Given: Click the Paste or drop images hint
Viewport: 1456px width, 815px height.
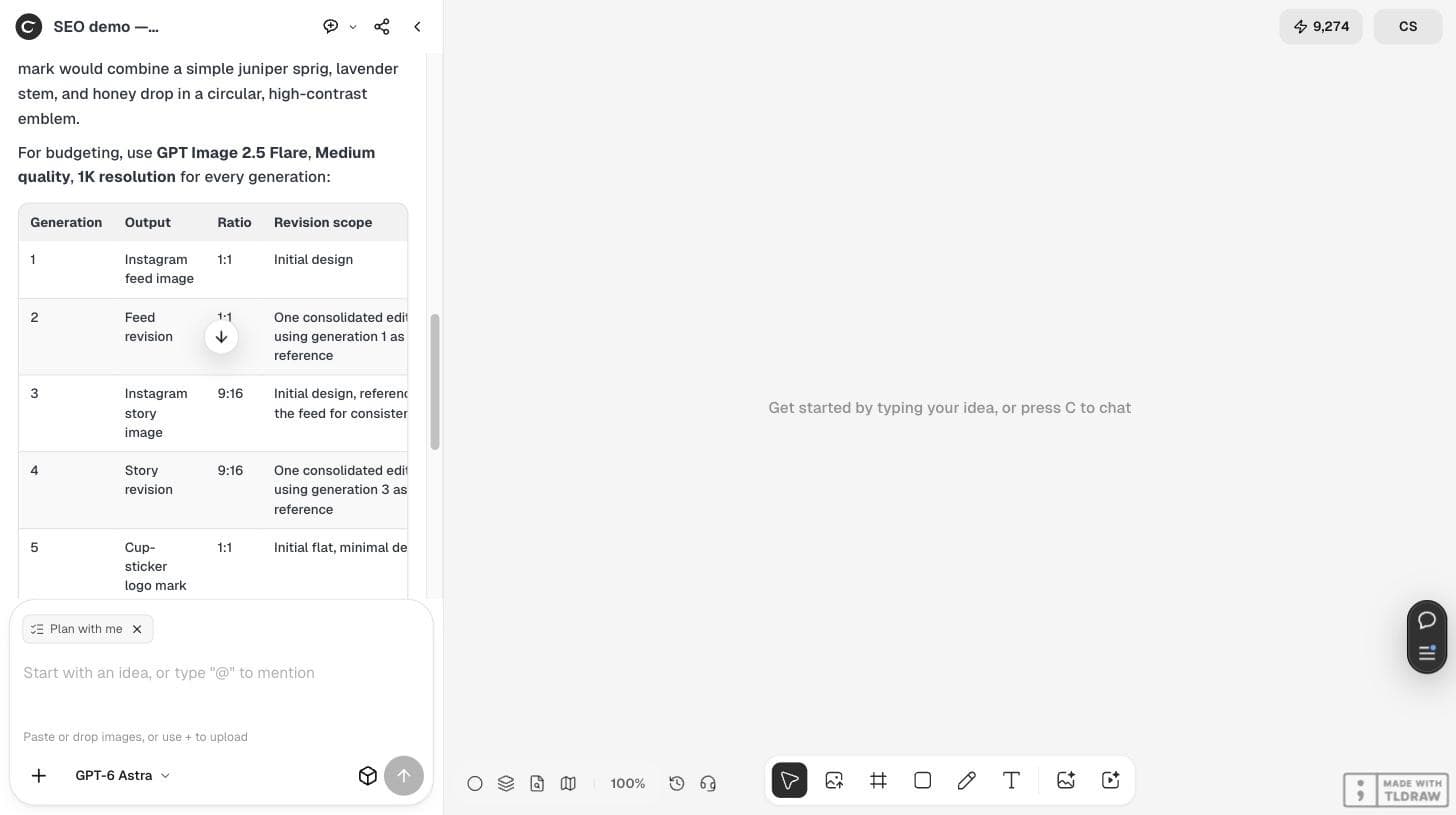Looking at the screenshot, I should point(135,737).
